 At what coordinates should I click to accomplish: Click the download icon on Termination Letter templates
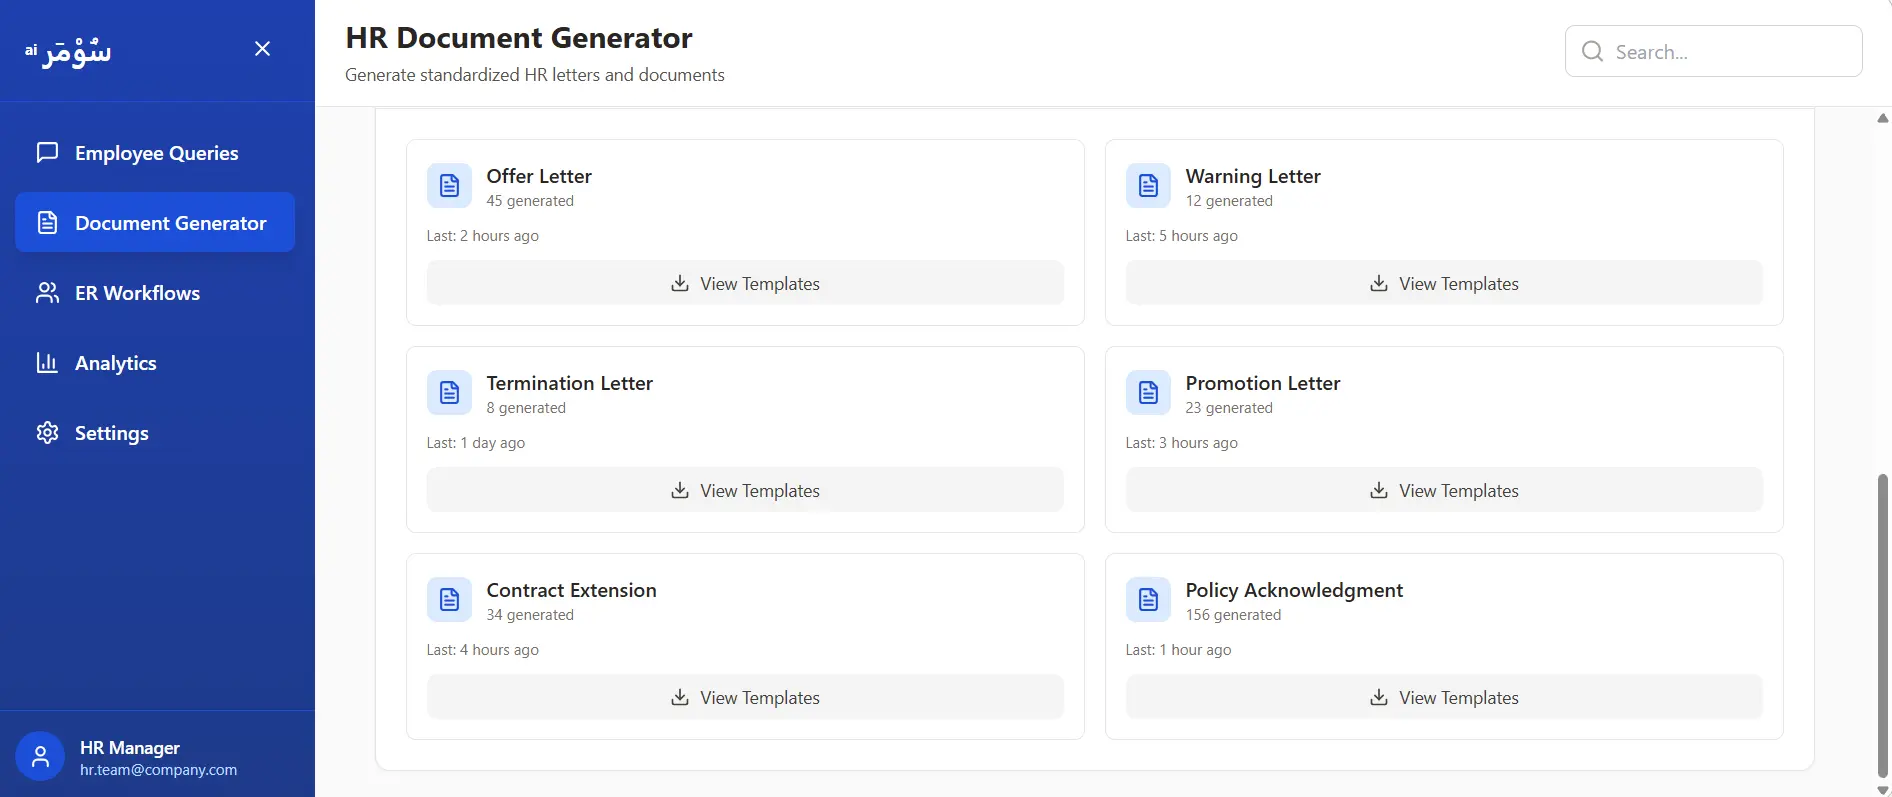[680, 490]
